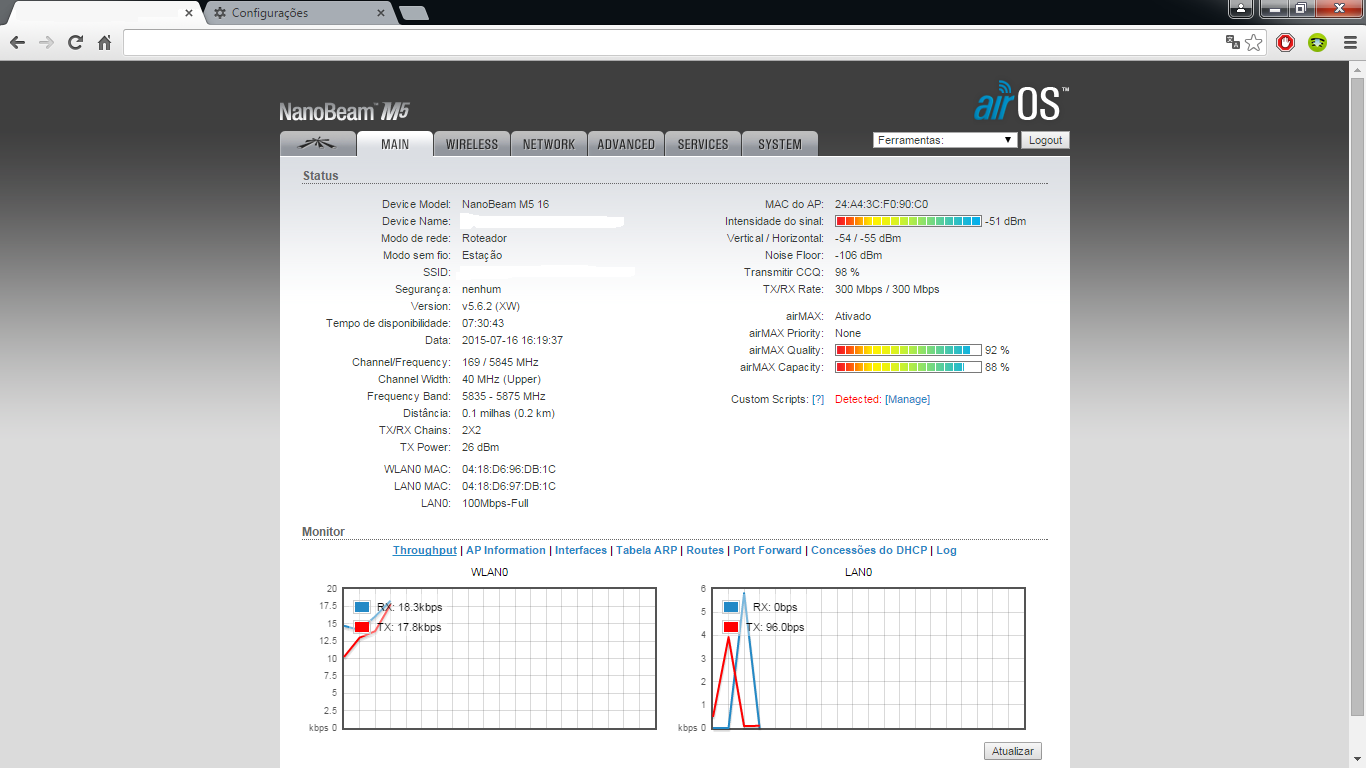Reload the current page

coord(75,42)
